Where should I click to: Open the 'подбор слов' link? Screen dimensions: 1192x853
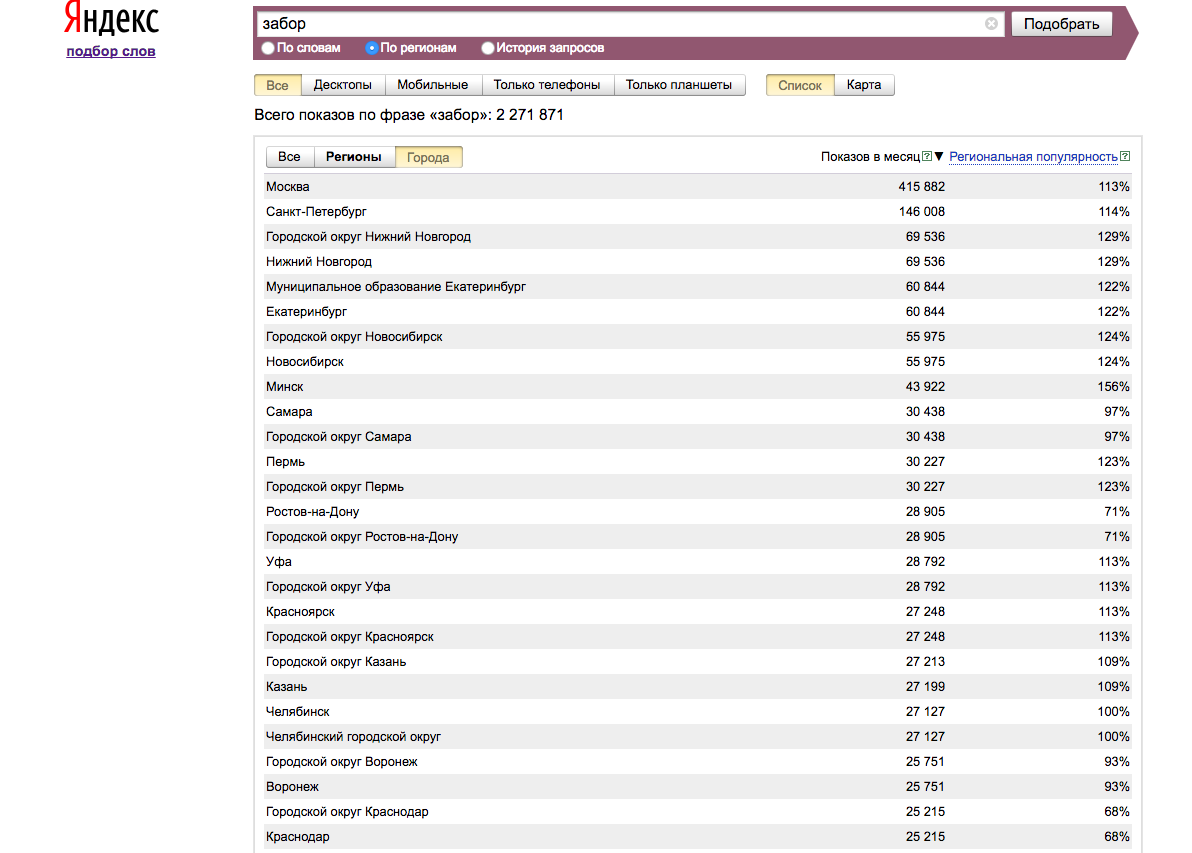111,51
